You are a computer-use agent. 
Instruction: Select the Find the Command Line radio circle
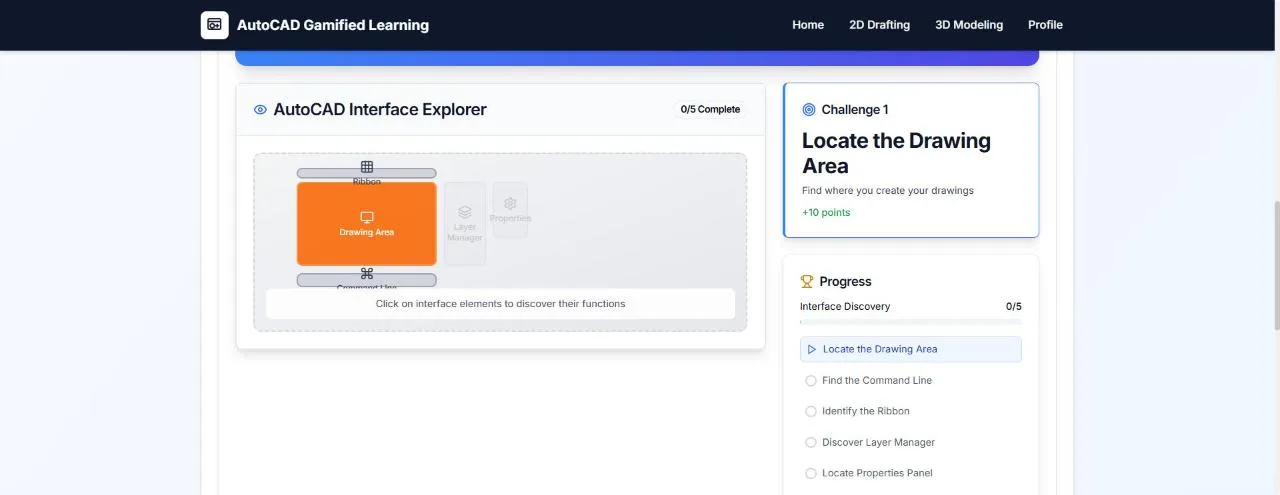click(811, 380)
